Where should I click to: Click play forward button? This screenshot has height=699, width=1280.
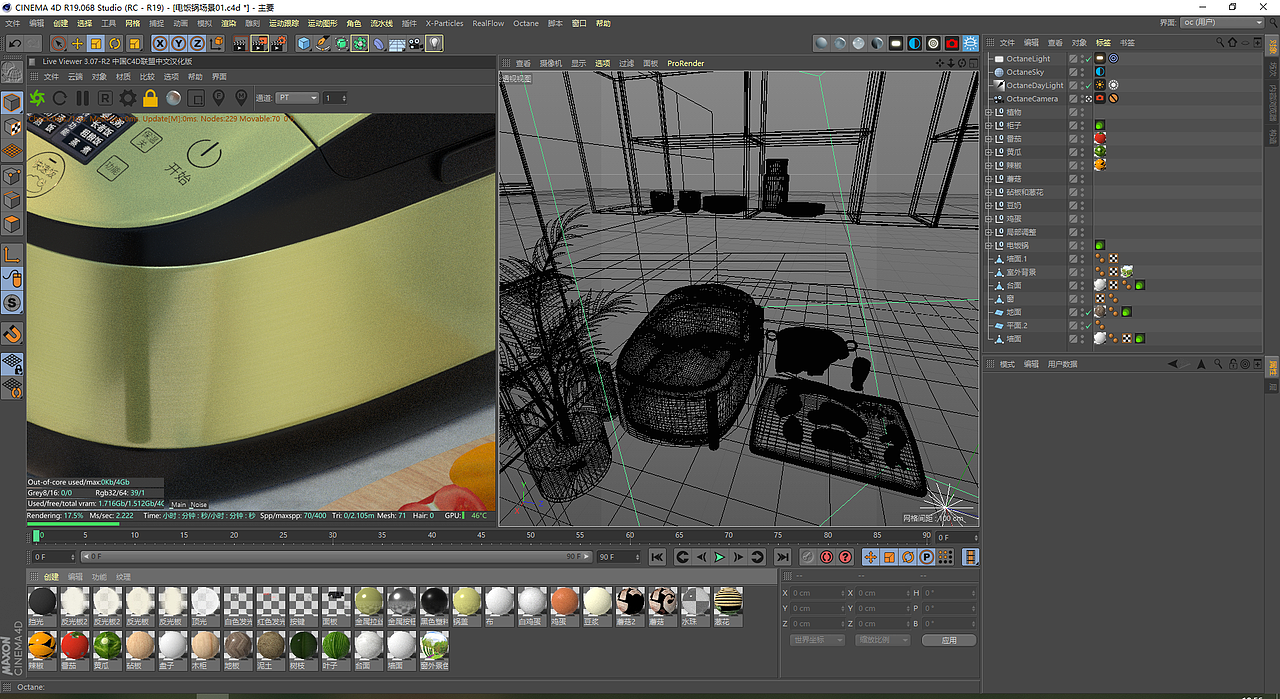tap(719, 557)
